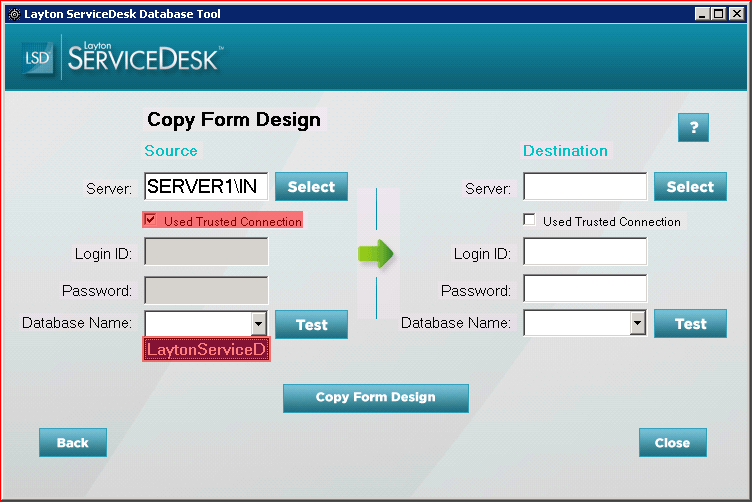Minimize the Database Tool window

point(702,13)
